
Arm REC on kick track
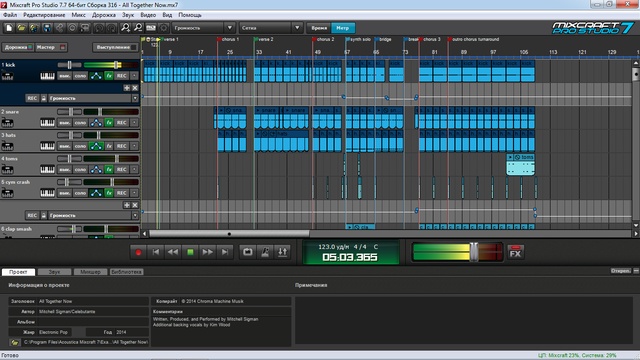click(122, 76)
